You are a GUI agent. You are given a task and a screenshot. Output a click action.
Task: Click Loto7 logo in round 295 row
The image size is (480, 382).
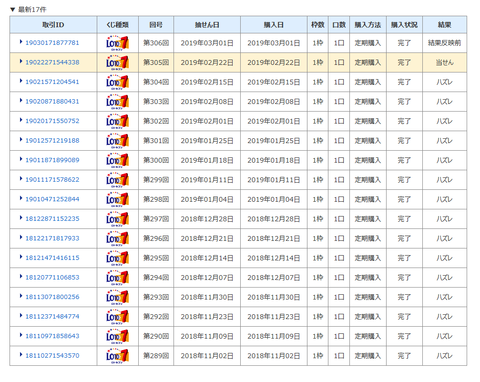click(x=117, y=258)
